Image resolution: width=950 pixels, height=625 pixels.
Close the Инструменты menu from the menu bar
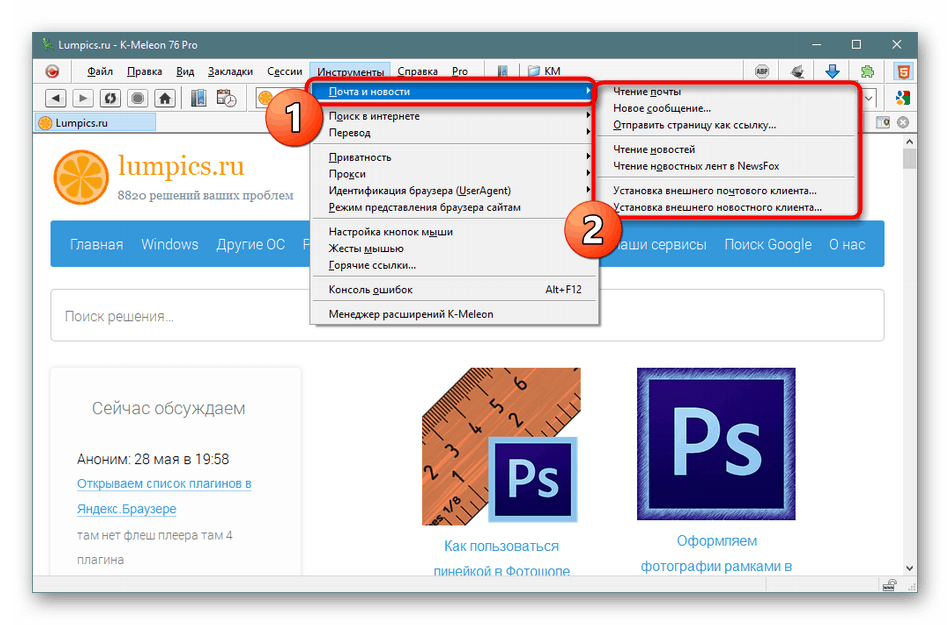pos(350,71)
